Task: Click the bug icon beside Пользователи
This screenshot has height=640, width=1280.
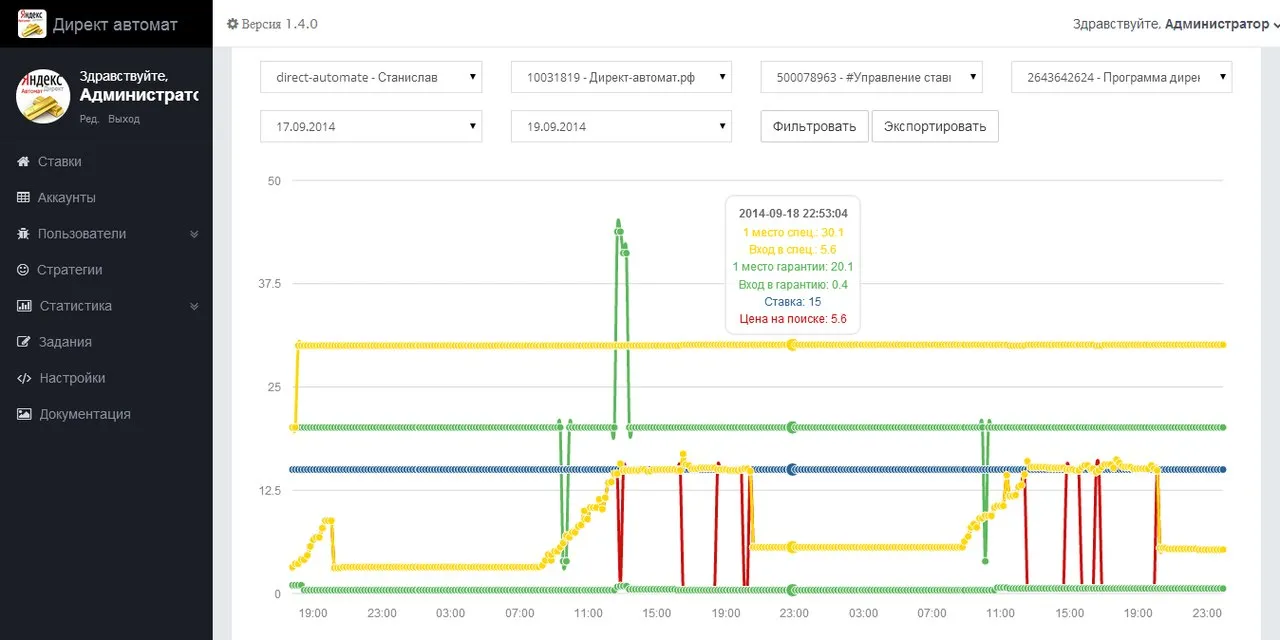Action: pyautogui.click(x=23, y=234)
